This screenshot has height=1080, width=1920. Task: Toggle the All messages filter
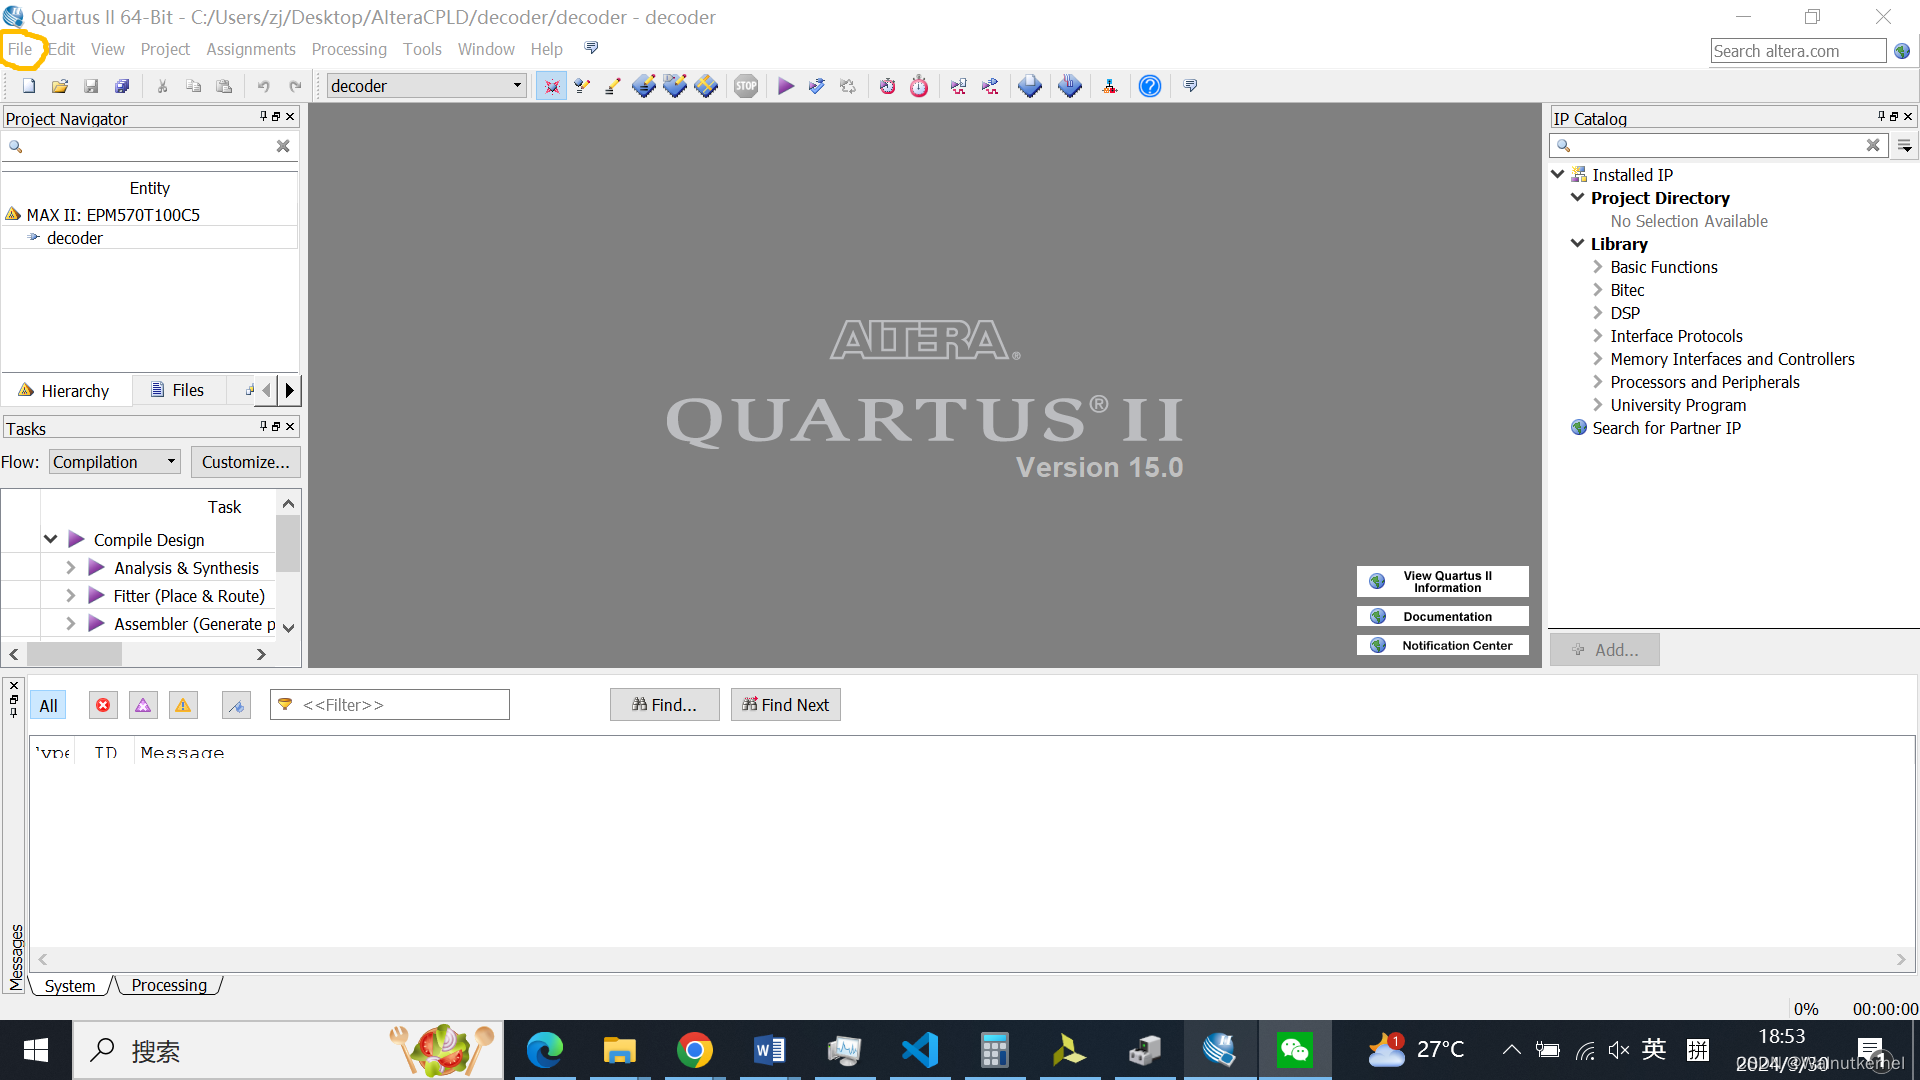coord(48,705)
